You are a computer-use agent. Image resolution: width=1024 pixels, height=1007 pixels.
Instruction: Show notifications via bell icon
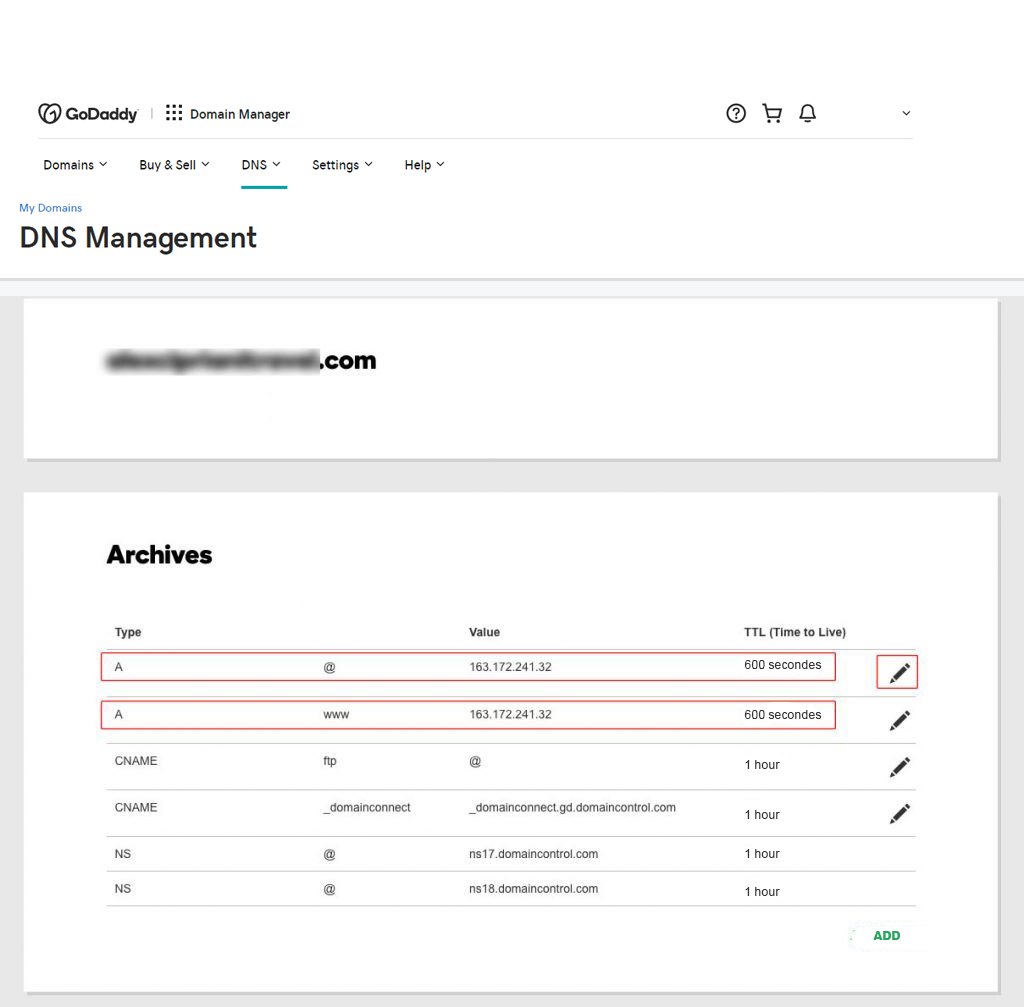[808, 114]
